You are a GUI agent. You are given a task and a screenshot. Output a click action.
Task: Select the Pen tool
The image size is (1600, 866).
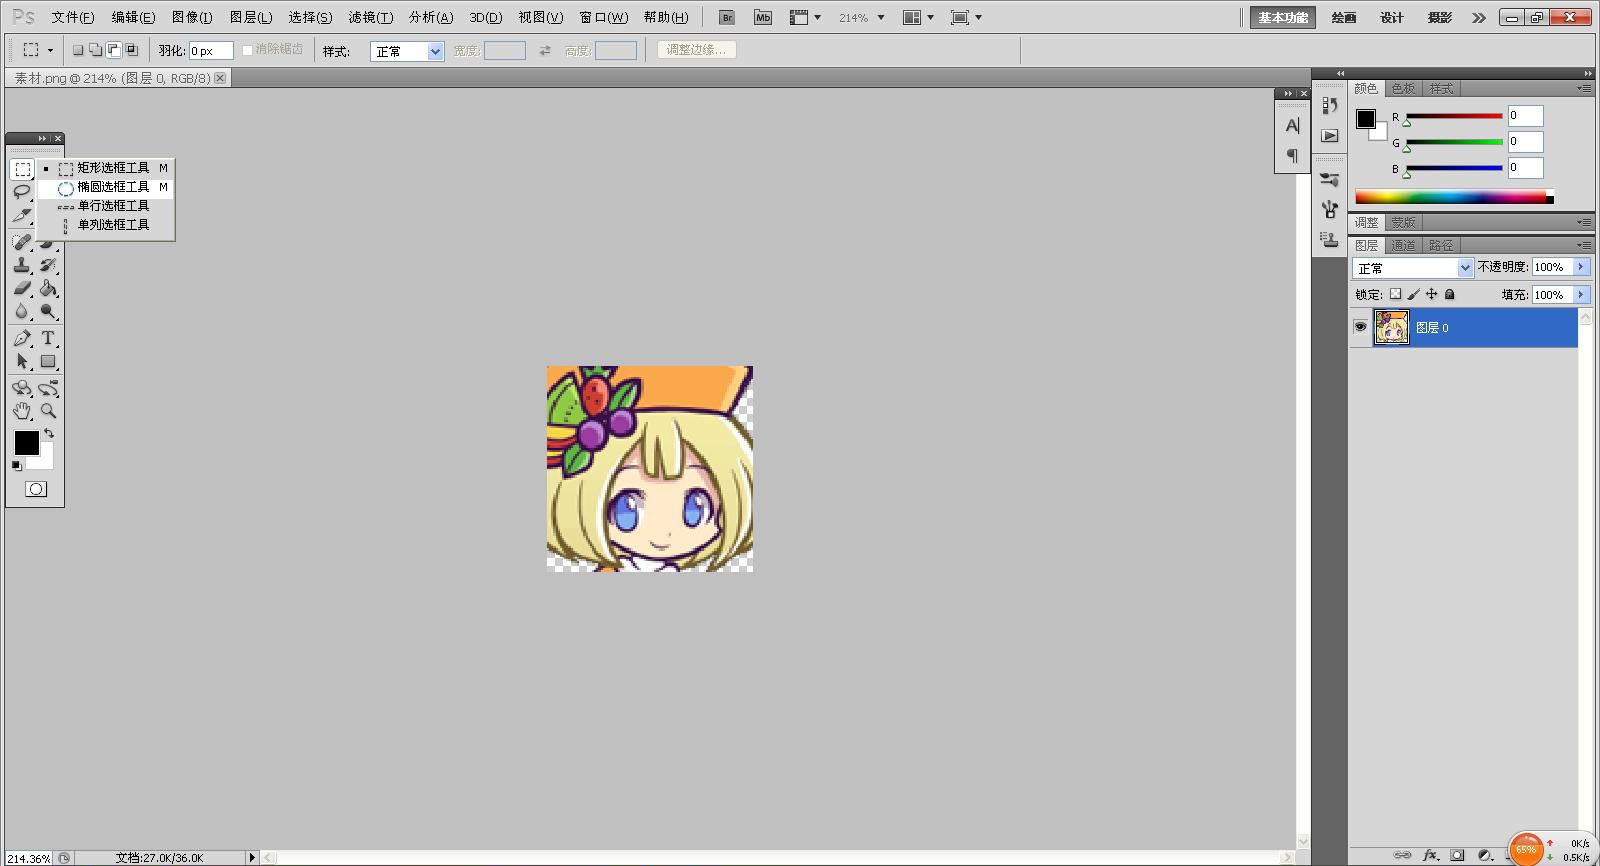[x=22, y=338]
